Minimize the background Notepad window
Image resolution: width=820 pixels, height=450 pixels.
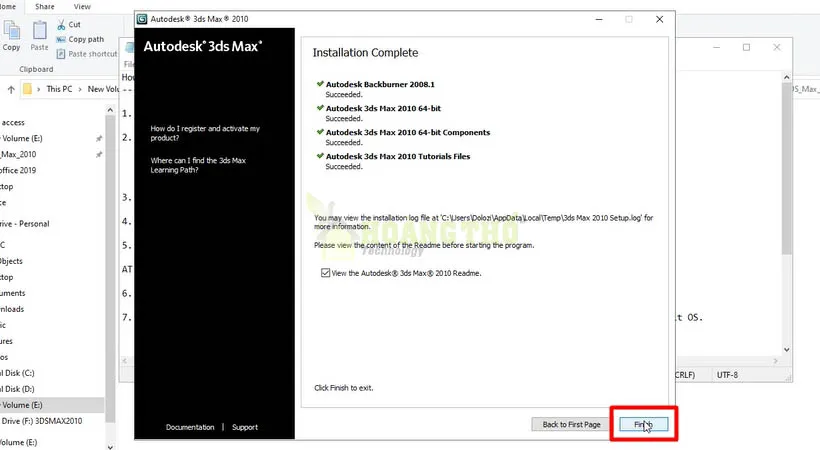coord(716,47)
